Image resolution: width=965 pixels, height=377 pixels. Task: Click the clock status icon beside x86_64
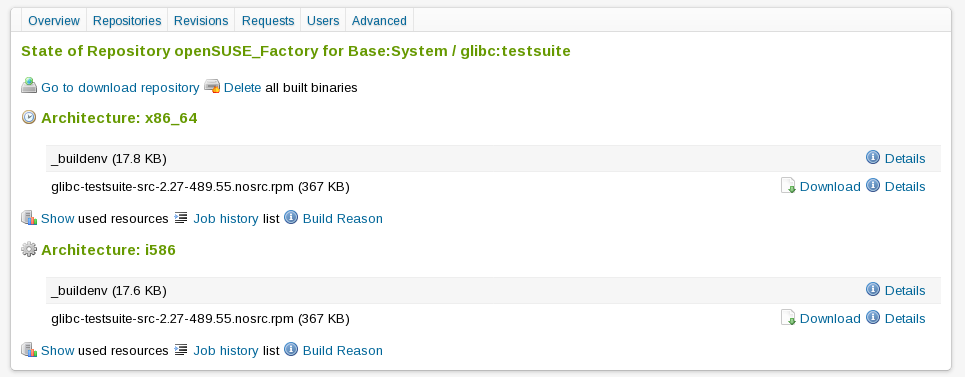29,117
